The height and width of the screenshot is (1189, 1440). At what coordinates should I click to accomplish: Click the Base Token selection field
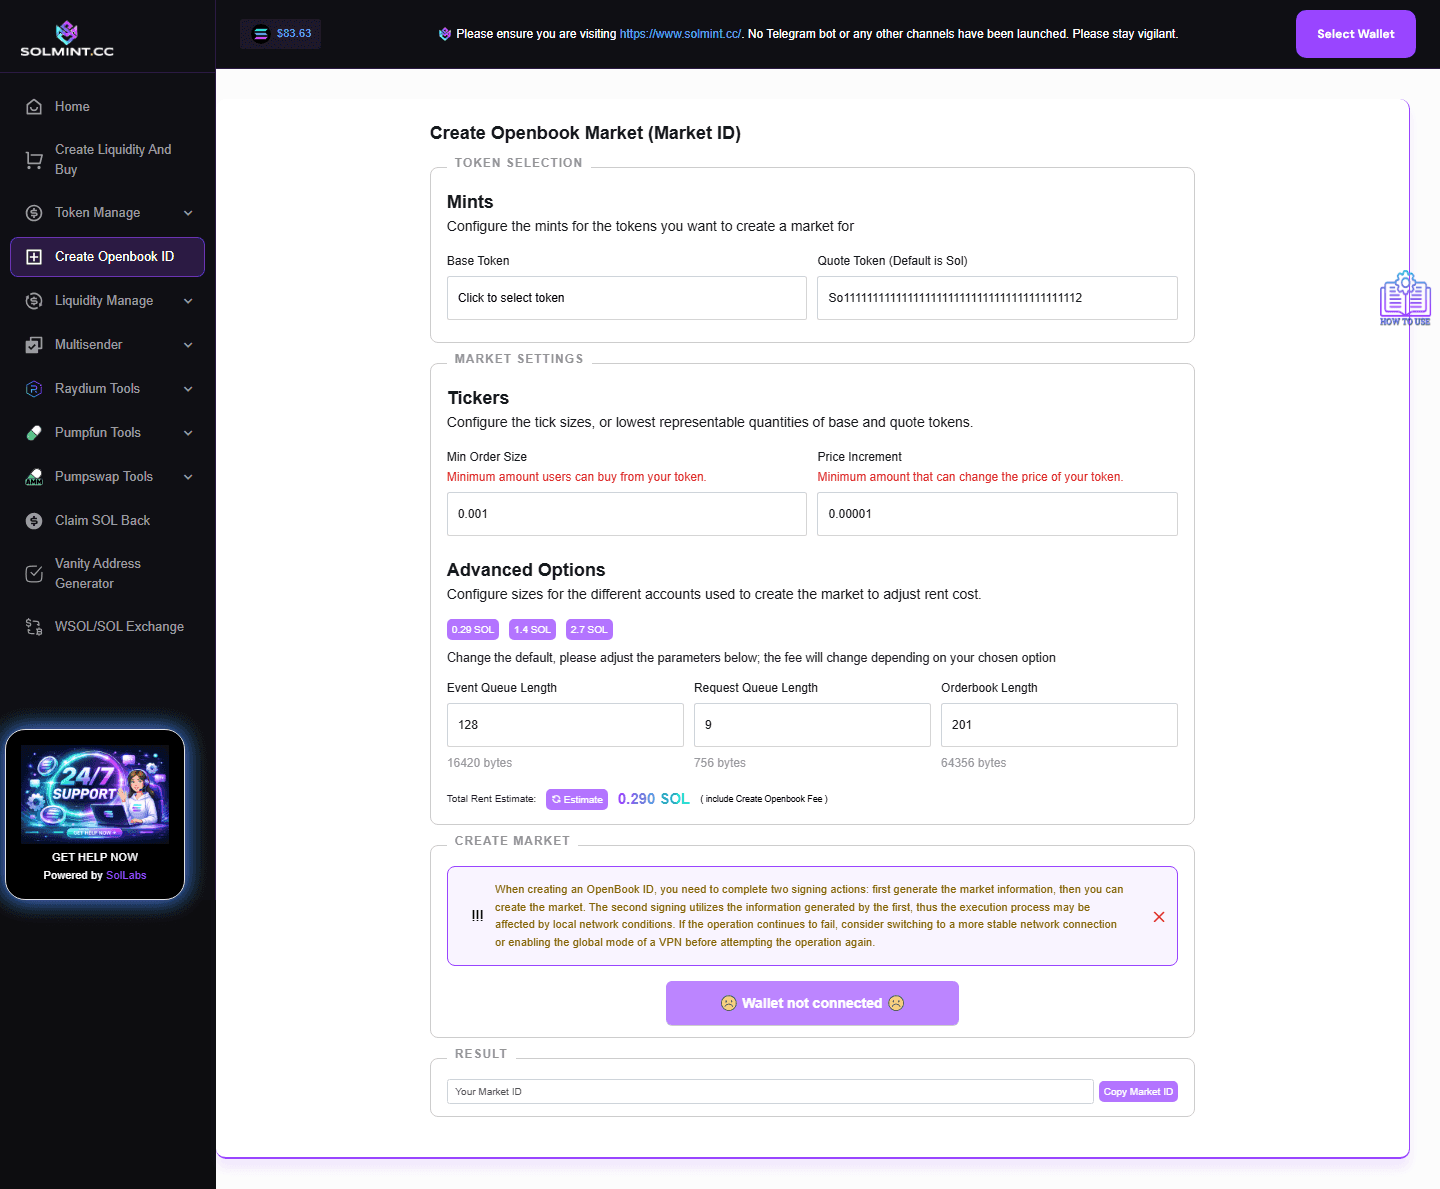pos(626,297)
